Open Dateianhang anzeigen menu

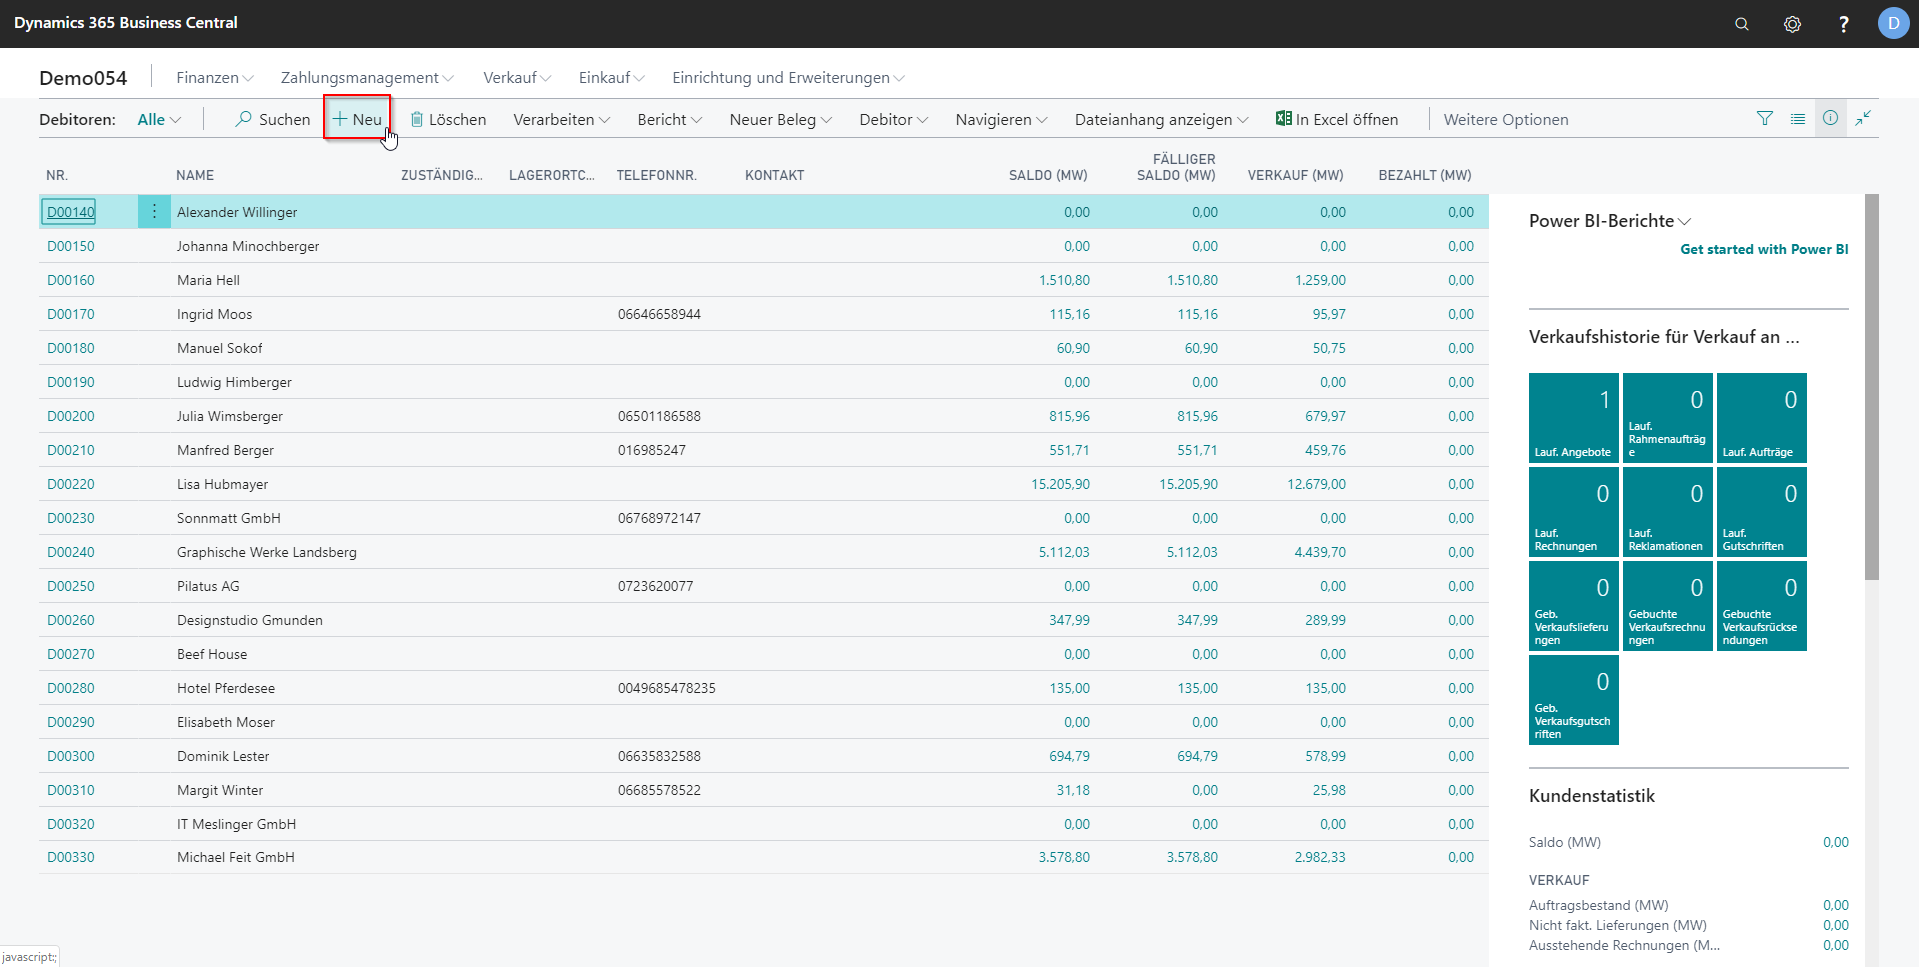[x=1162, y=119]
